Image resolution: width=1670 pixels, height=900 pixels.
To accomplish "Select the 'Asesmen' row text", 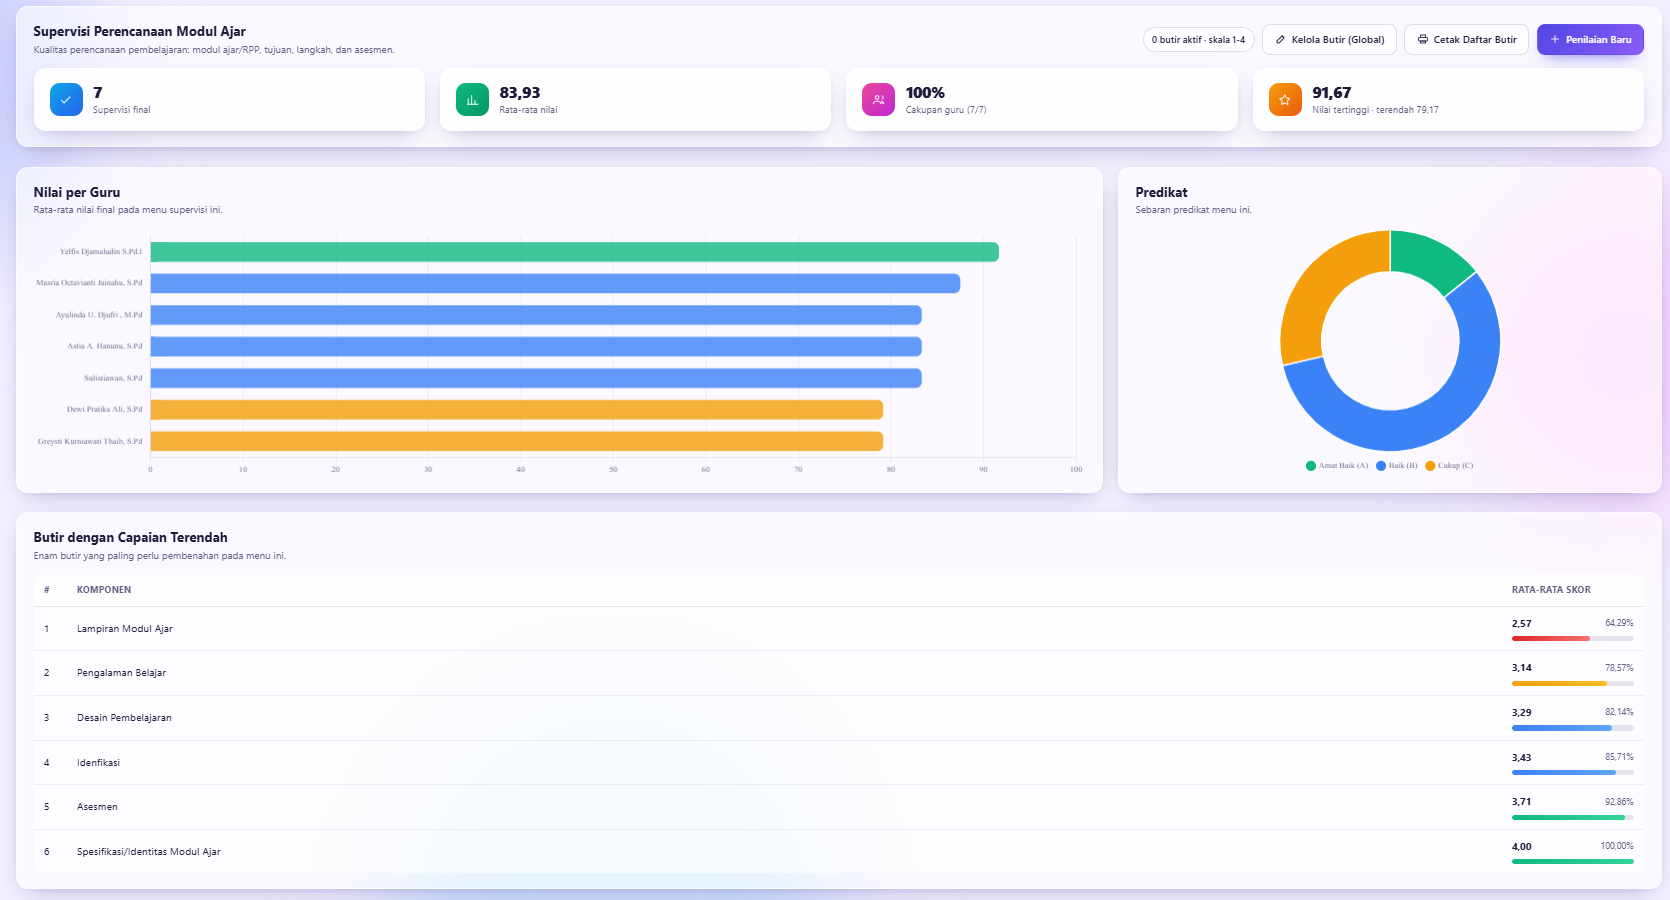I will click(97, 807).
